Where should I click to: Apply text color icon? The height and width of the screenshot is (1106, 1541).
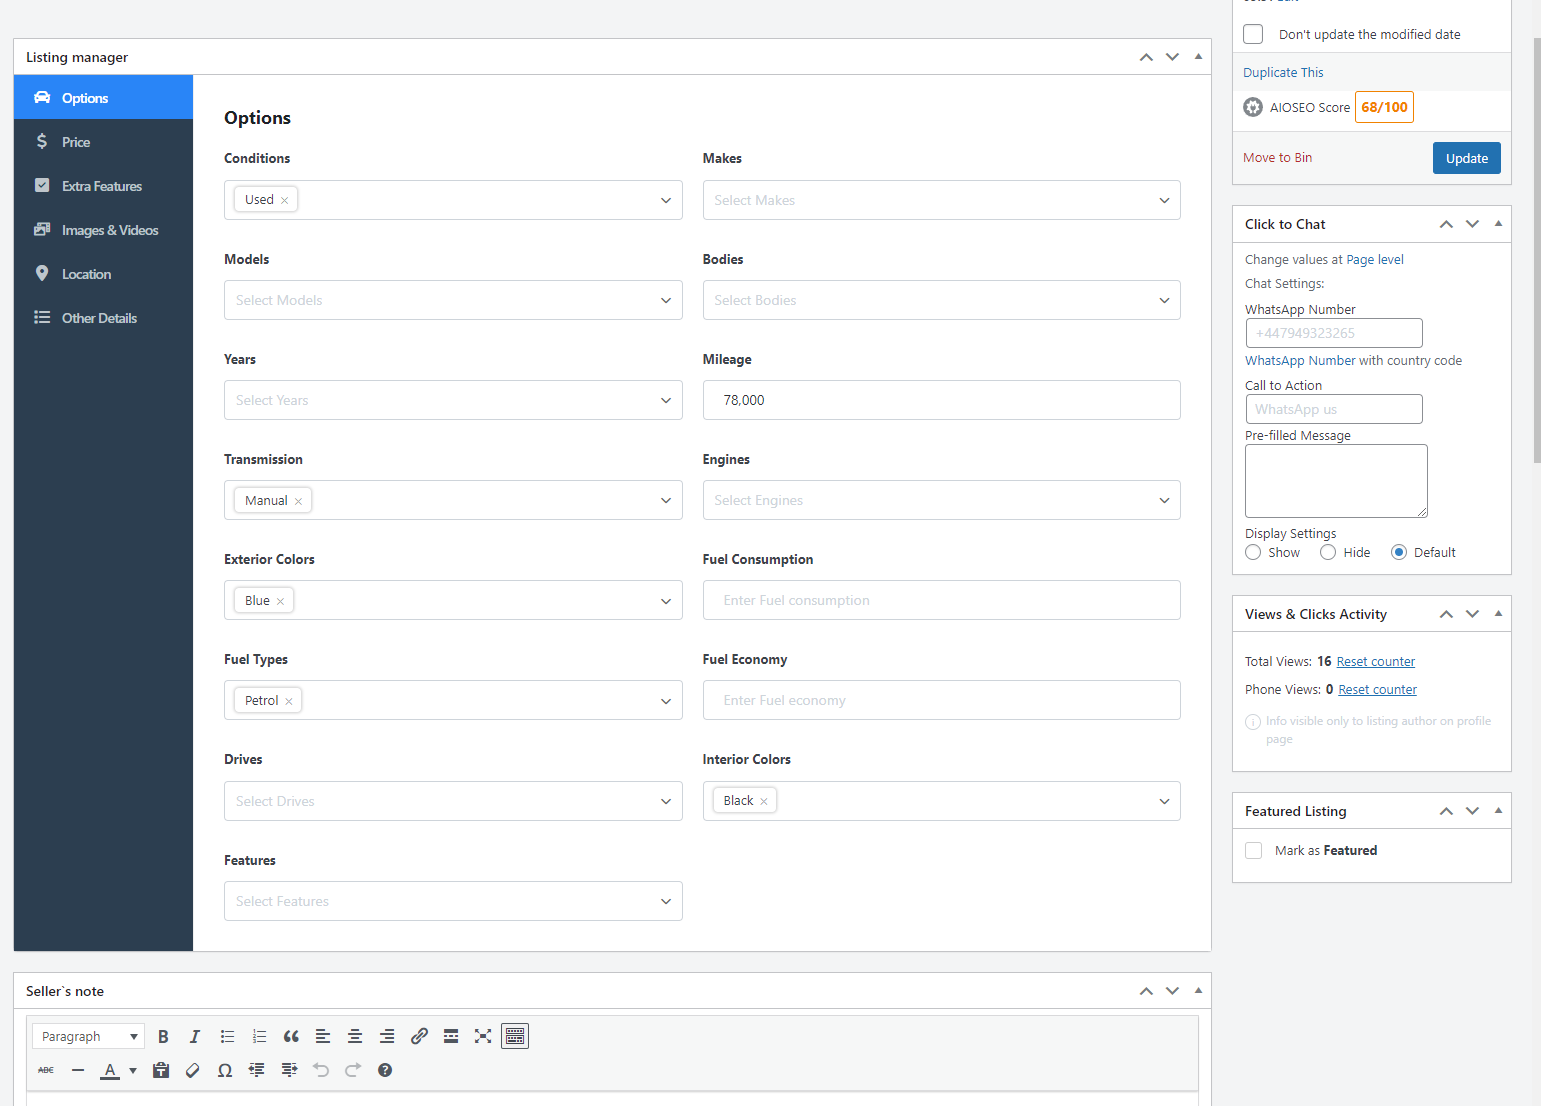pyautogui.click(x=110, y=1070)
